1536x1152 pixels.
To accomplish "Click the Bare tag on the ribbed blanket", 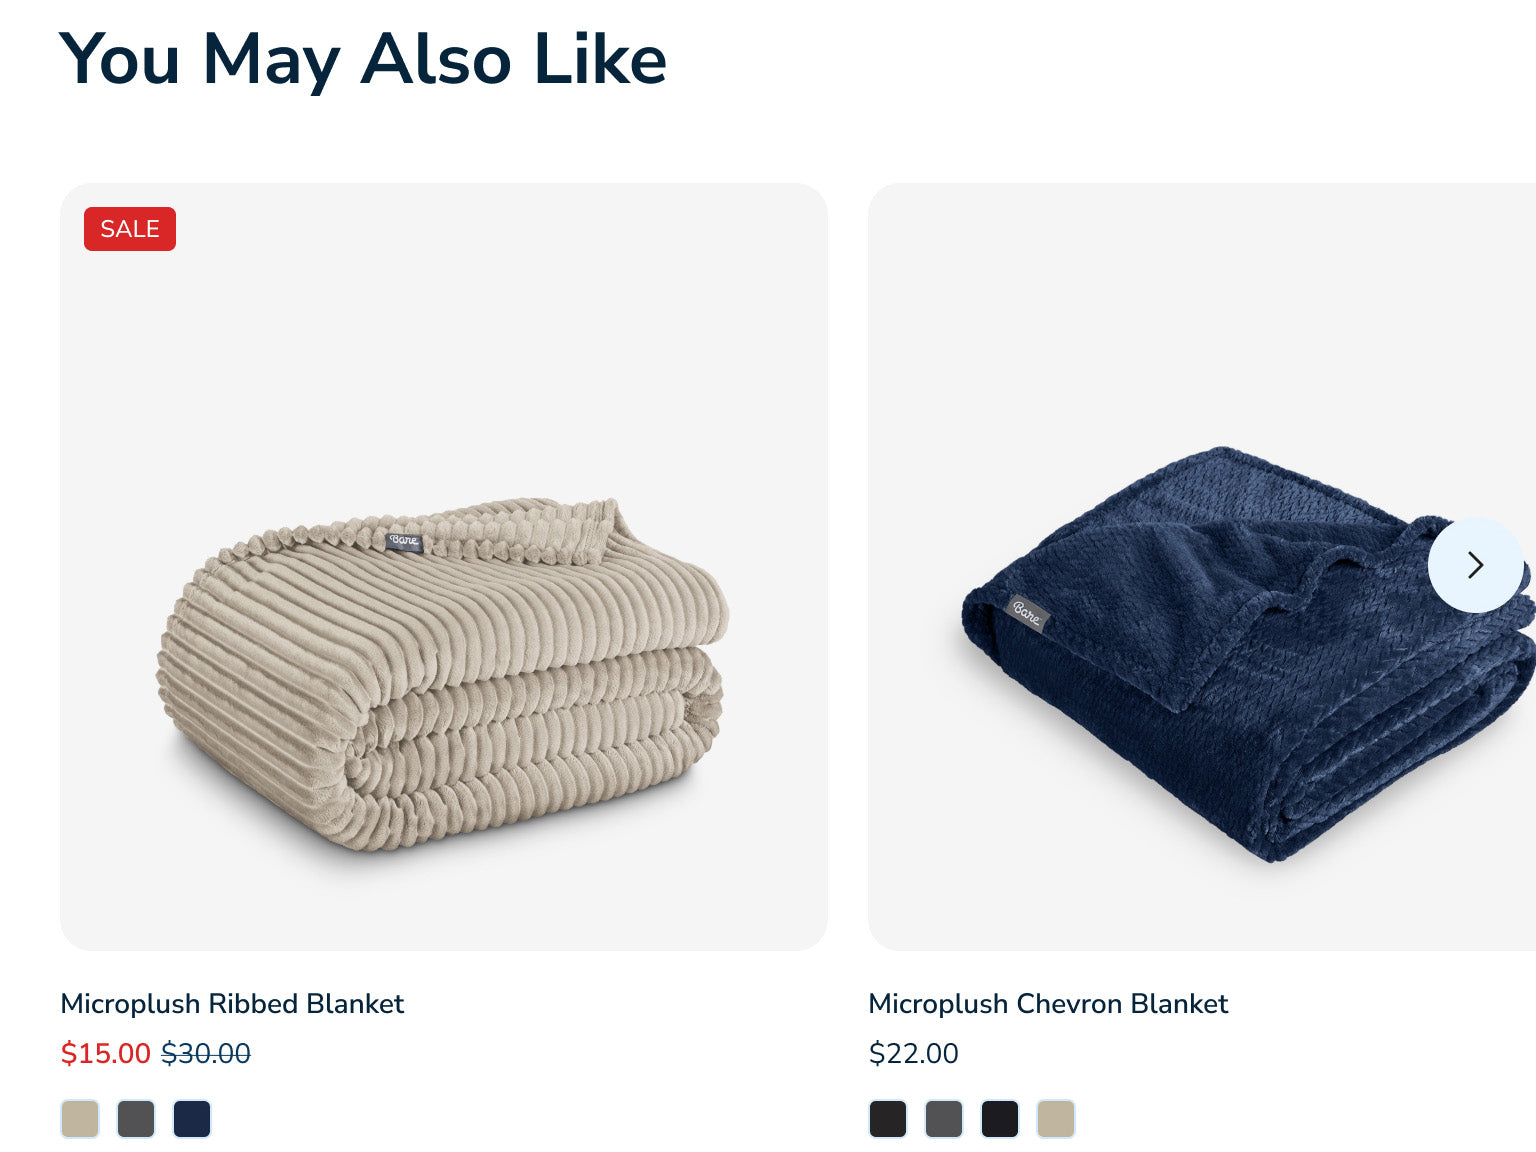I will point(405,541).
